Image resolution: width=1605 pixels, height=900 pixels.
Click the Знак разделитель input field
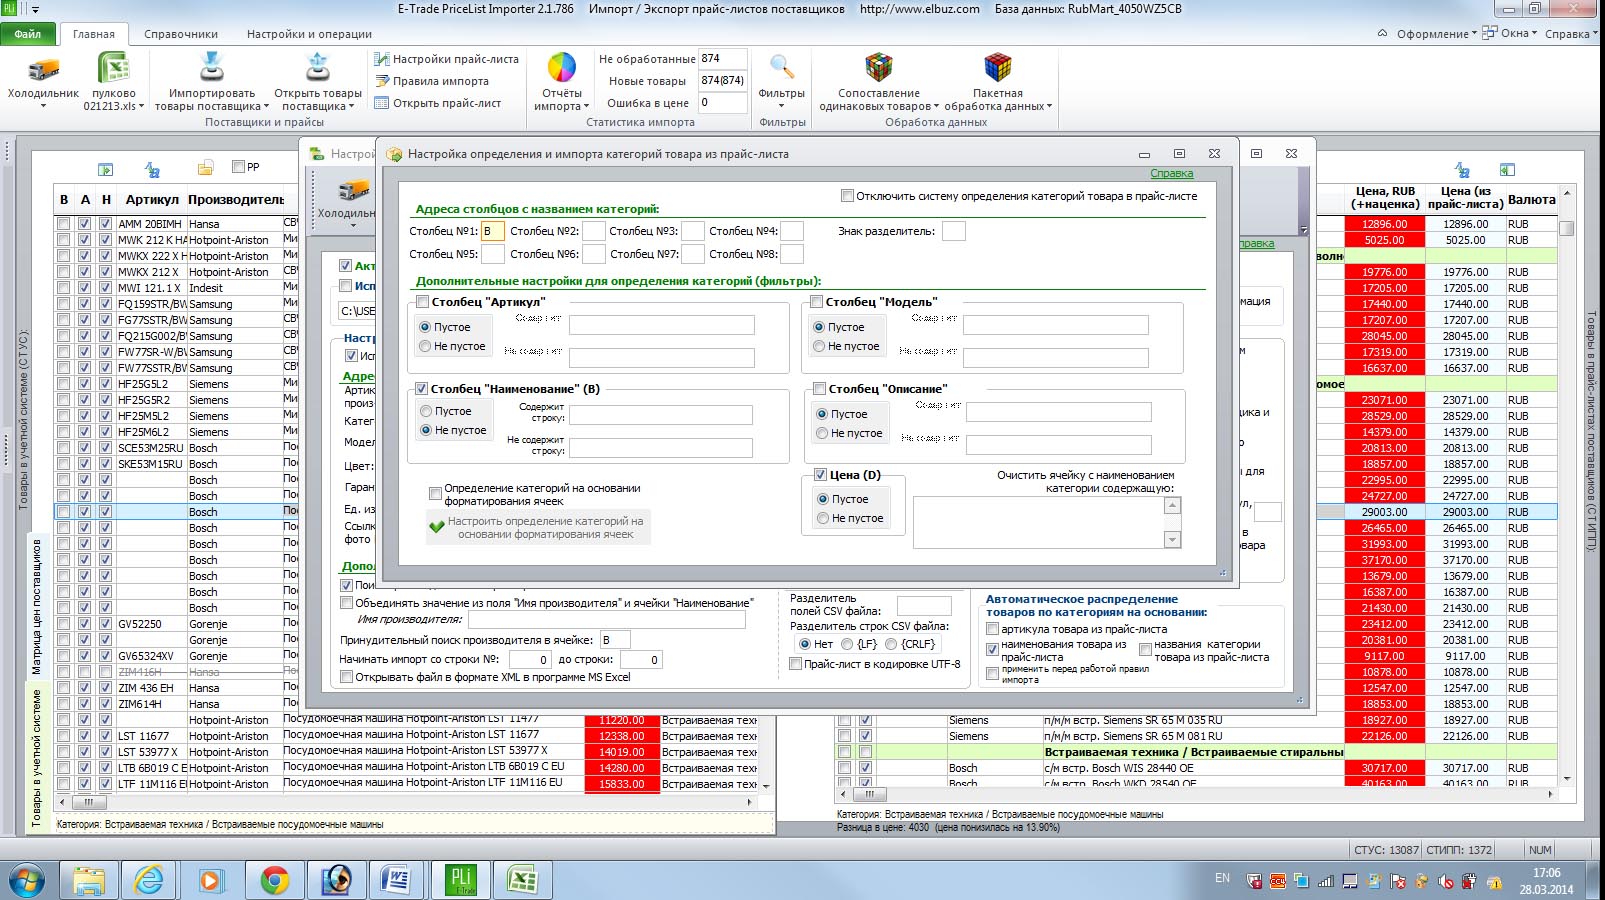pyautogui.click(x=954, y=231)
